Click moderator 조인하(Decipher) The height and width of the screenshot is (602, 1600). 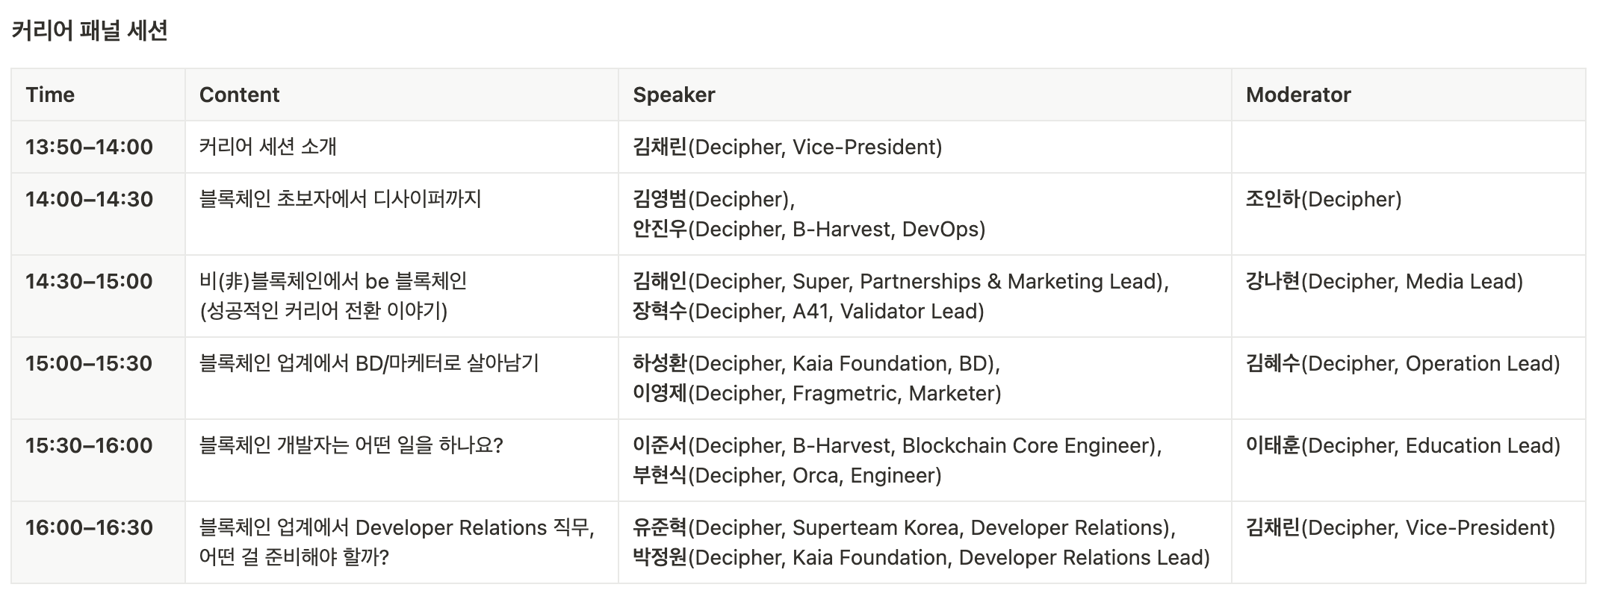pos(1324,199)
